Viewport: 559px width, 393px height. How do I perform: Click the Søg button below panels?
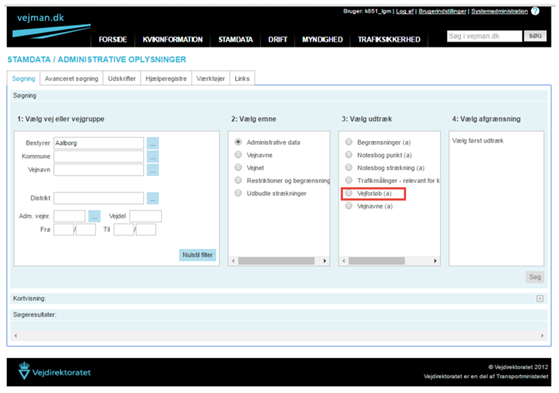pyautogui.click(x=535, y=277)
